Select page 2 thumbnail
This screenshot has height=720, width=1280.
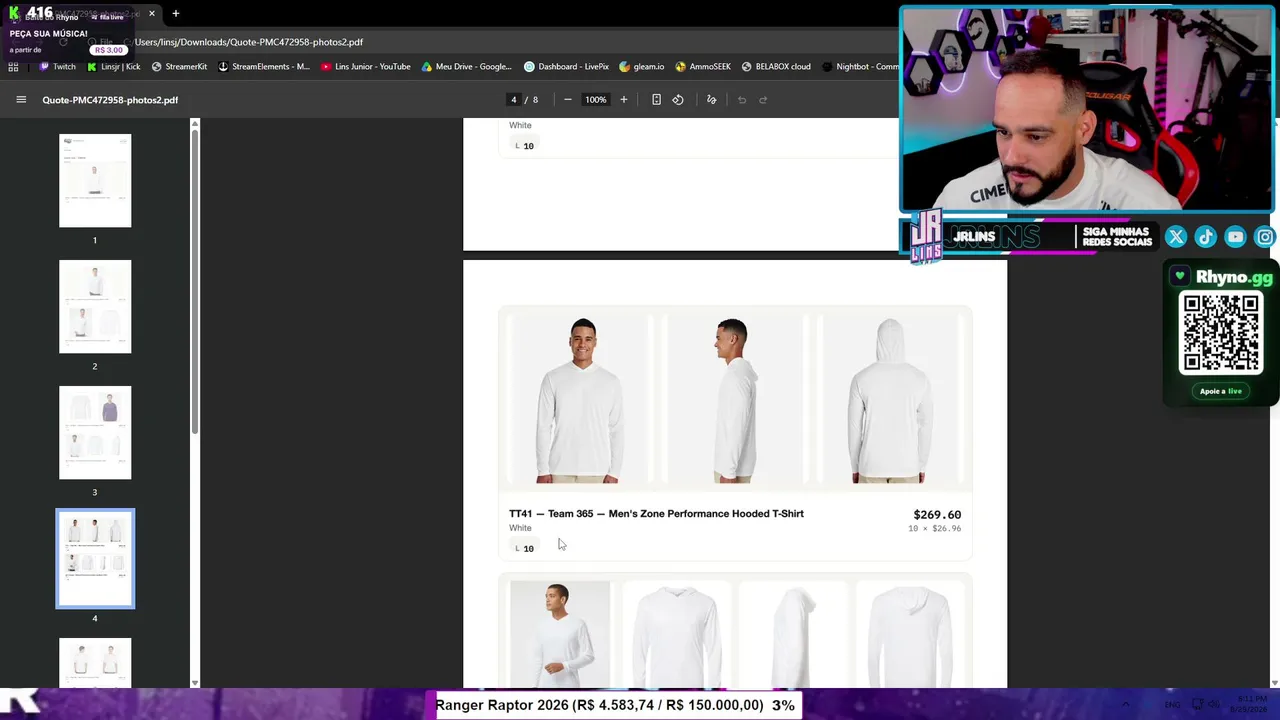(x=95, y=307)
